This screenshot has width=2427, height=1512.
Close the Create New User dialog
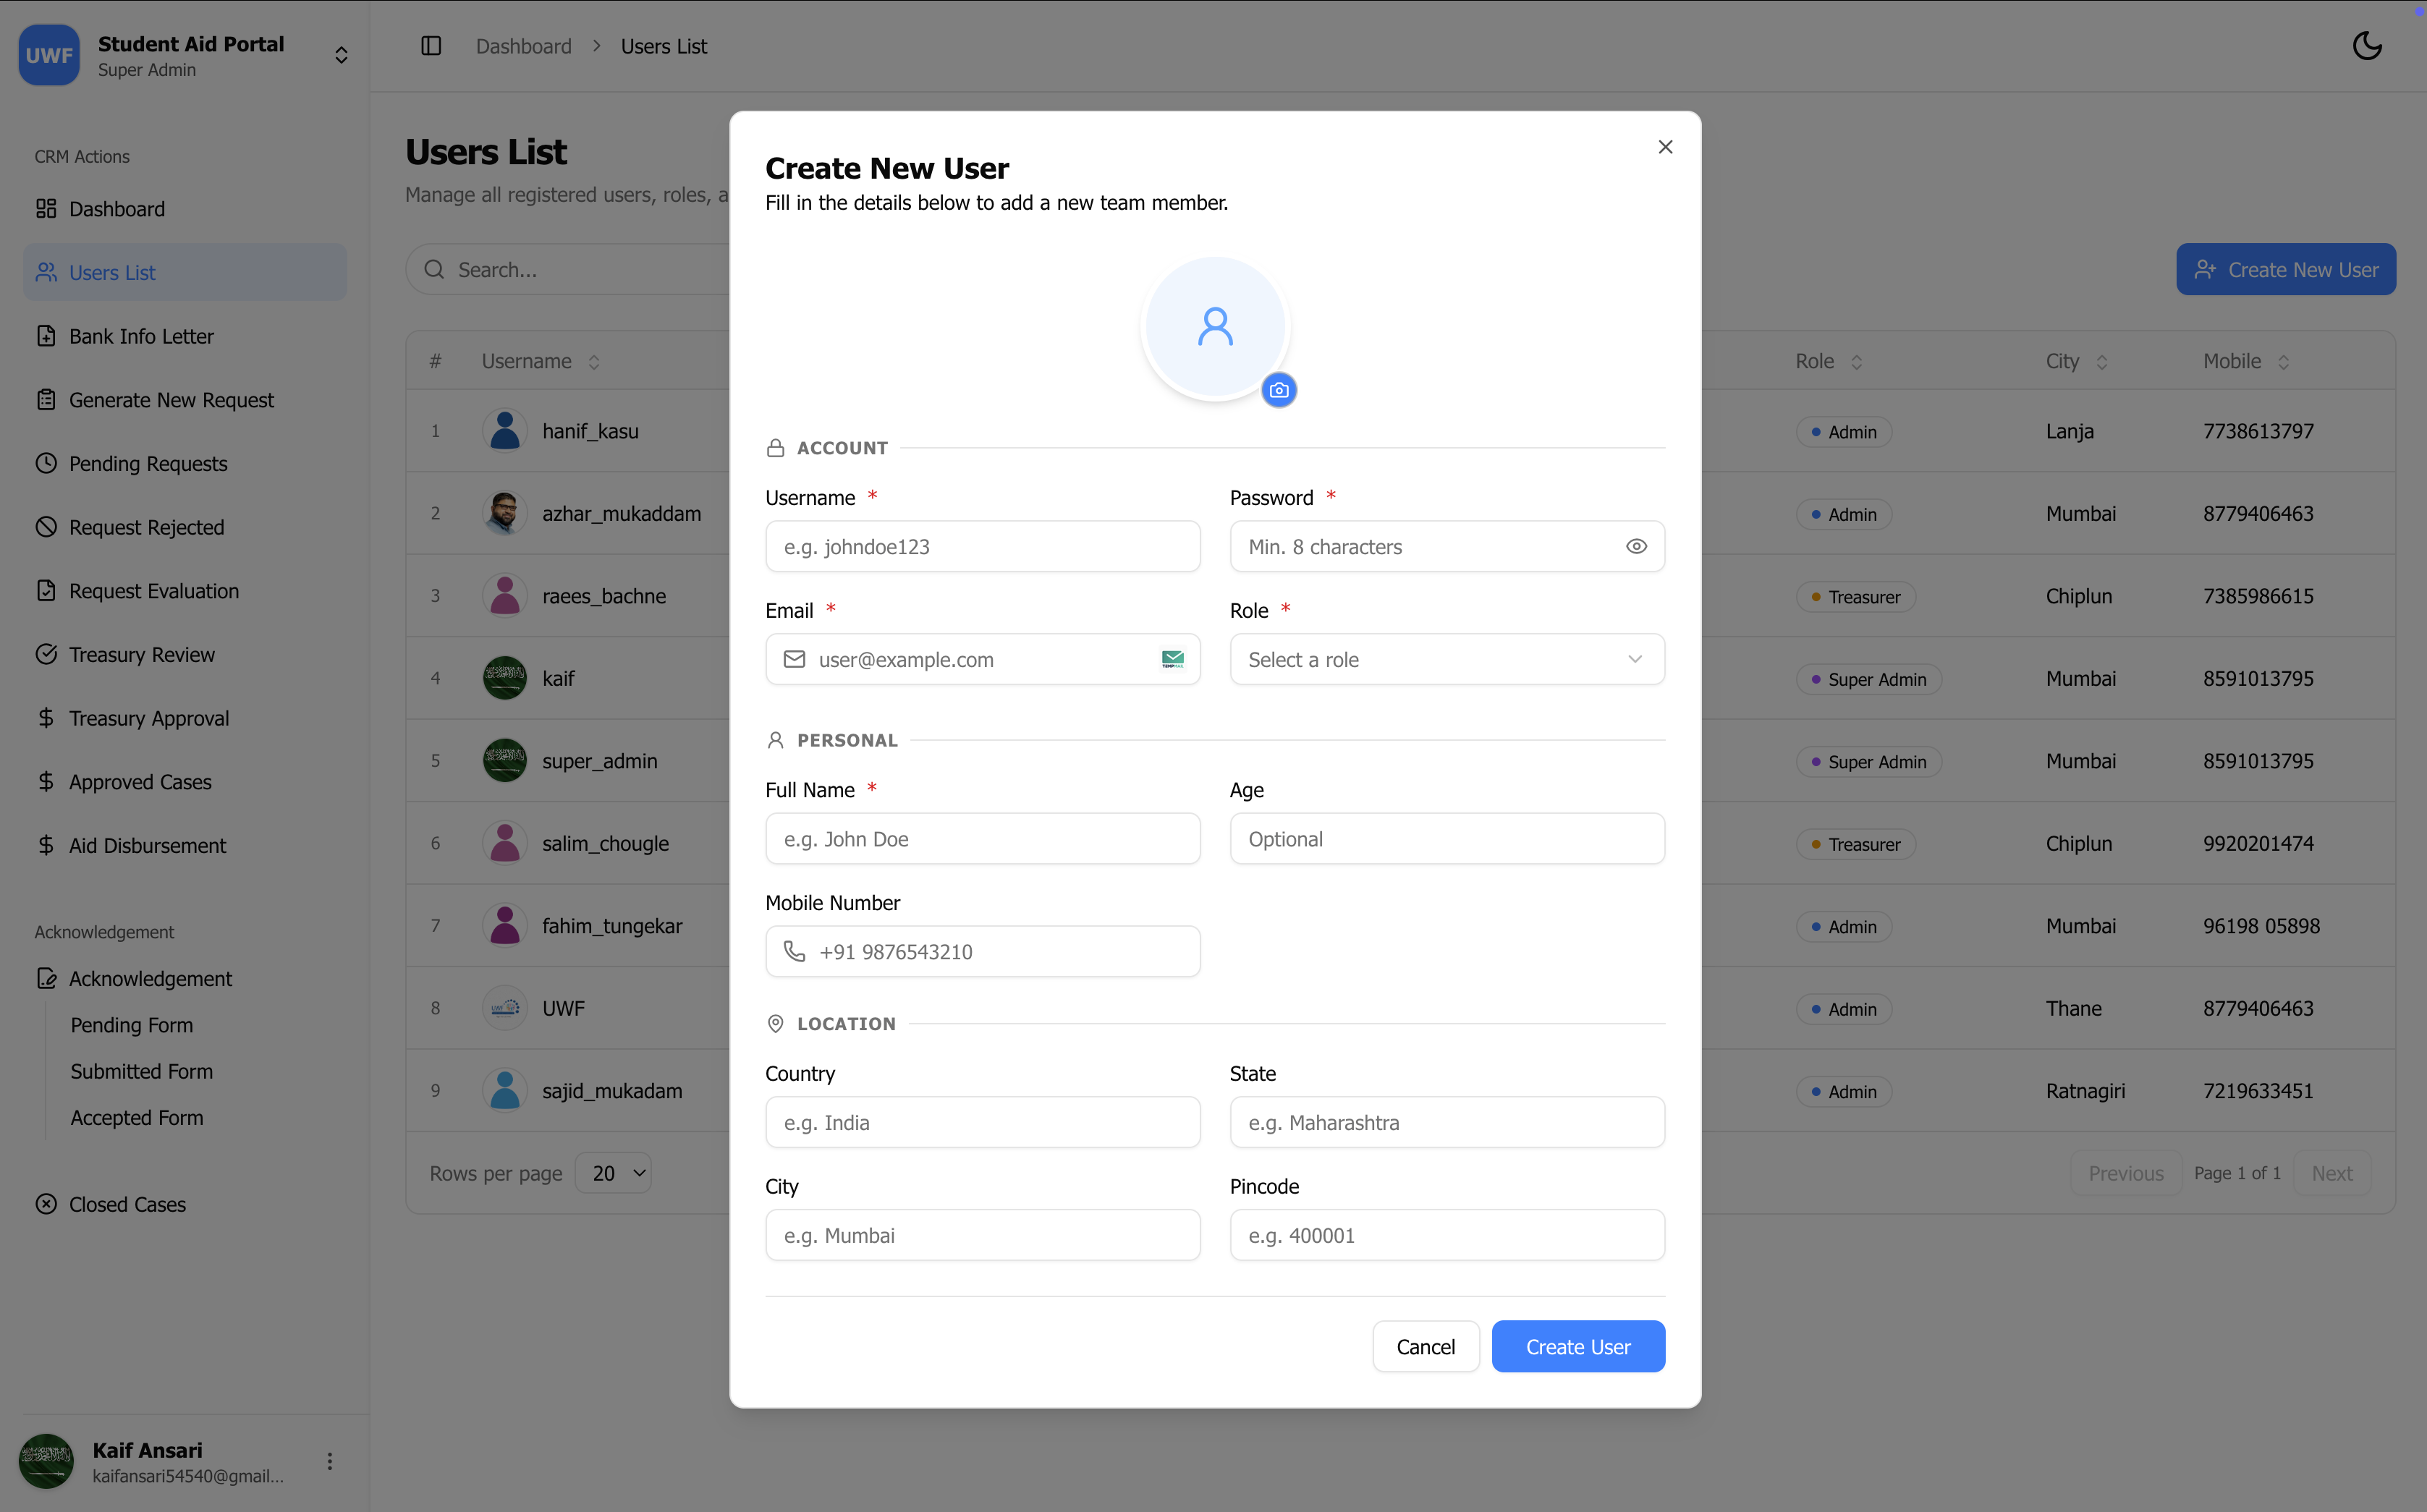(x=1665, y=147)
